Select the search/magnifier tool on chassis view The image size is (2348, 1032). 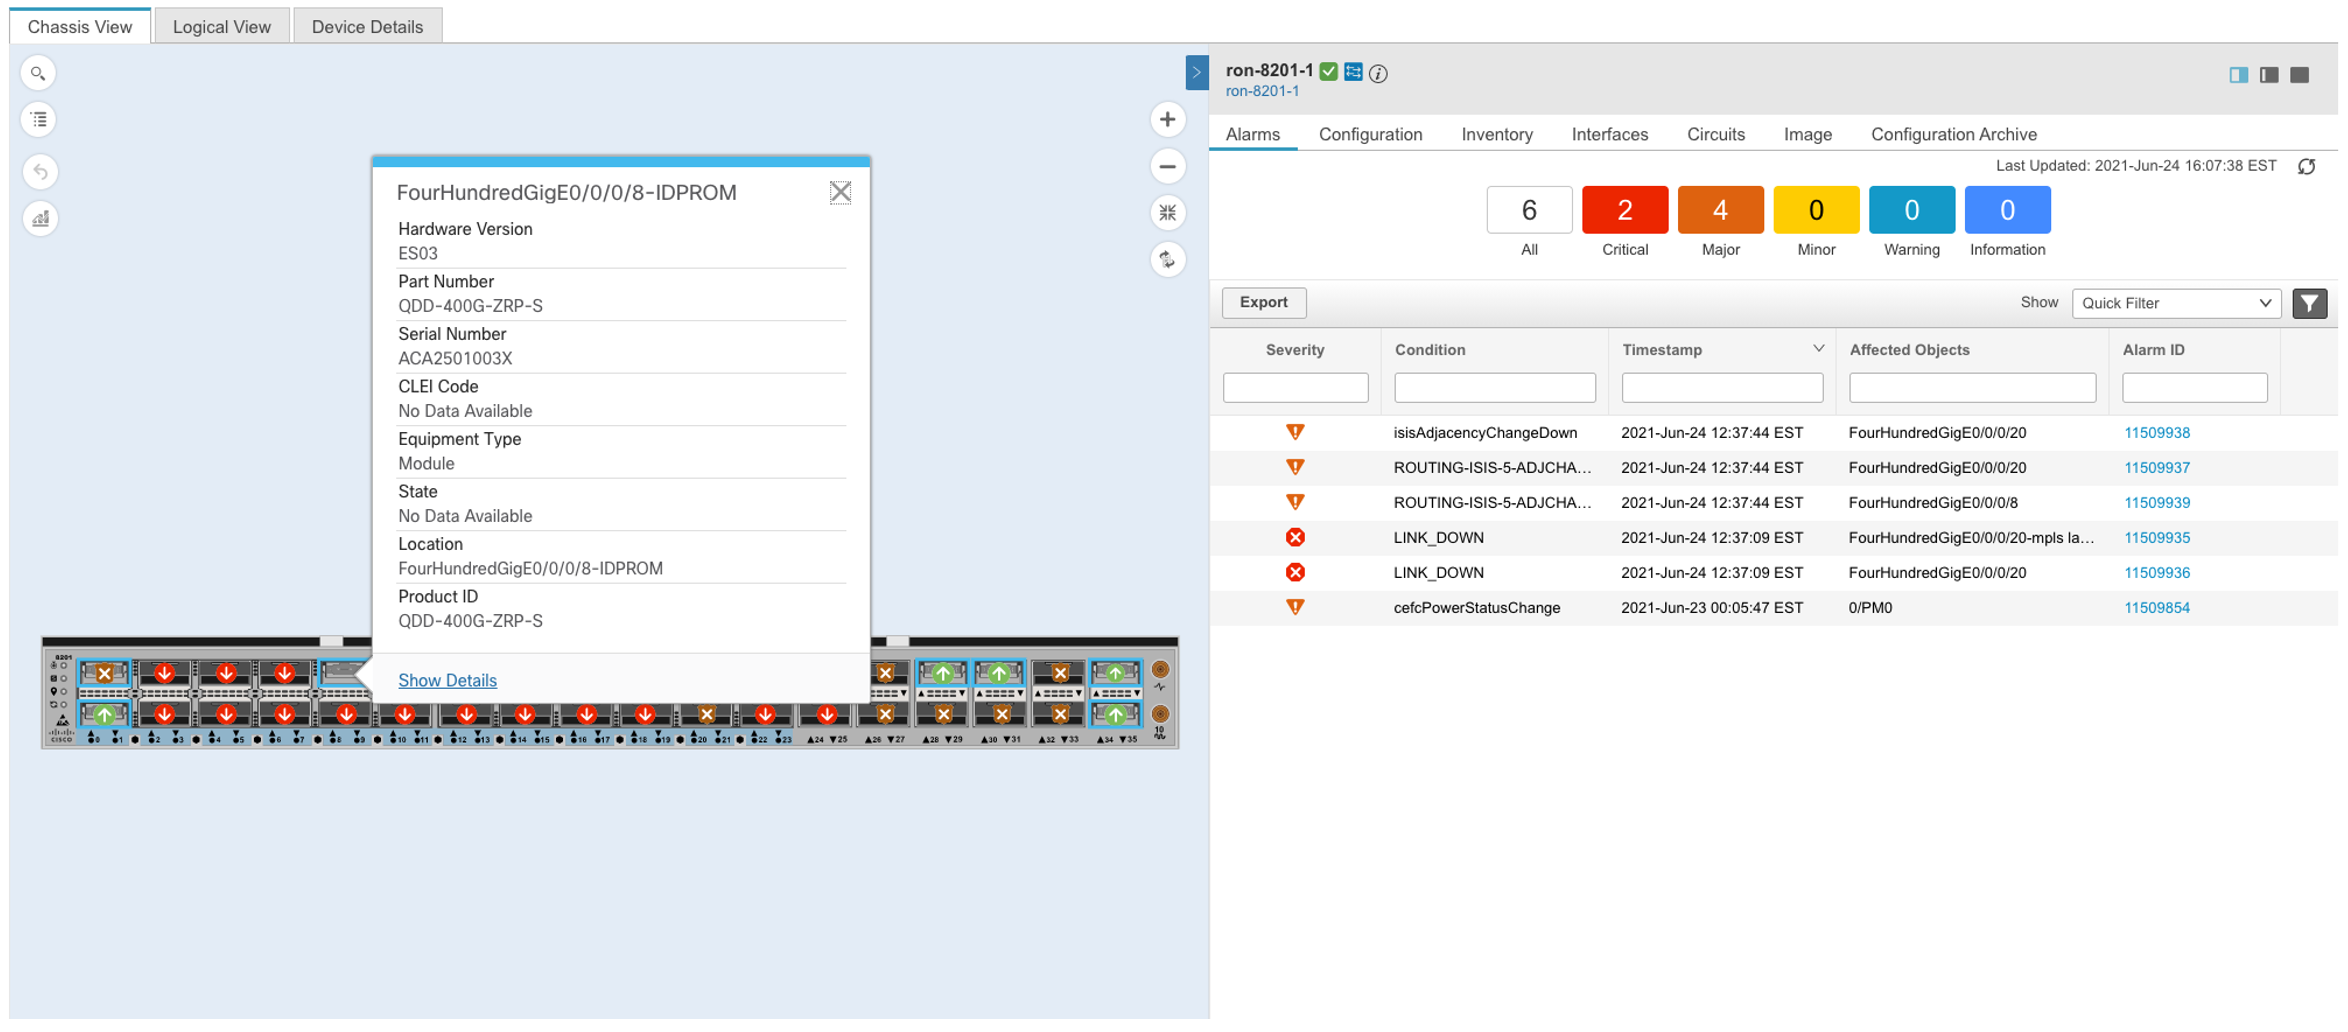point(38,72)
